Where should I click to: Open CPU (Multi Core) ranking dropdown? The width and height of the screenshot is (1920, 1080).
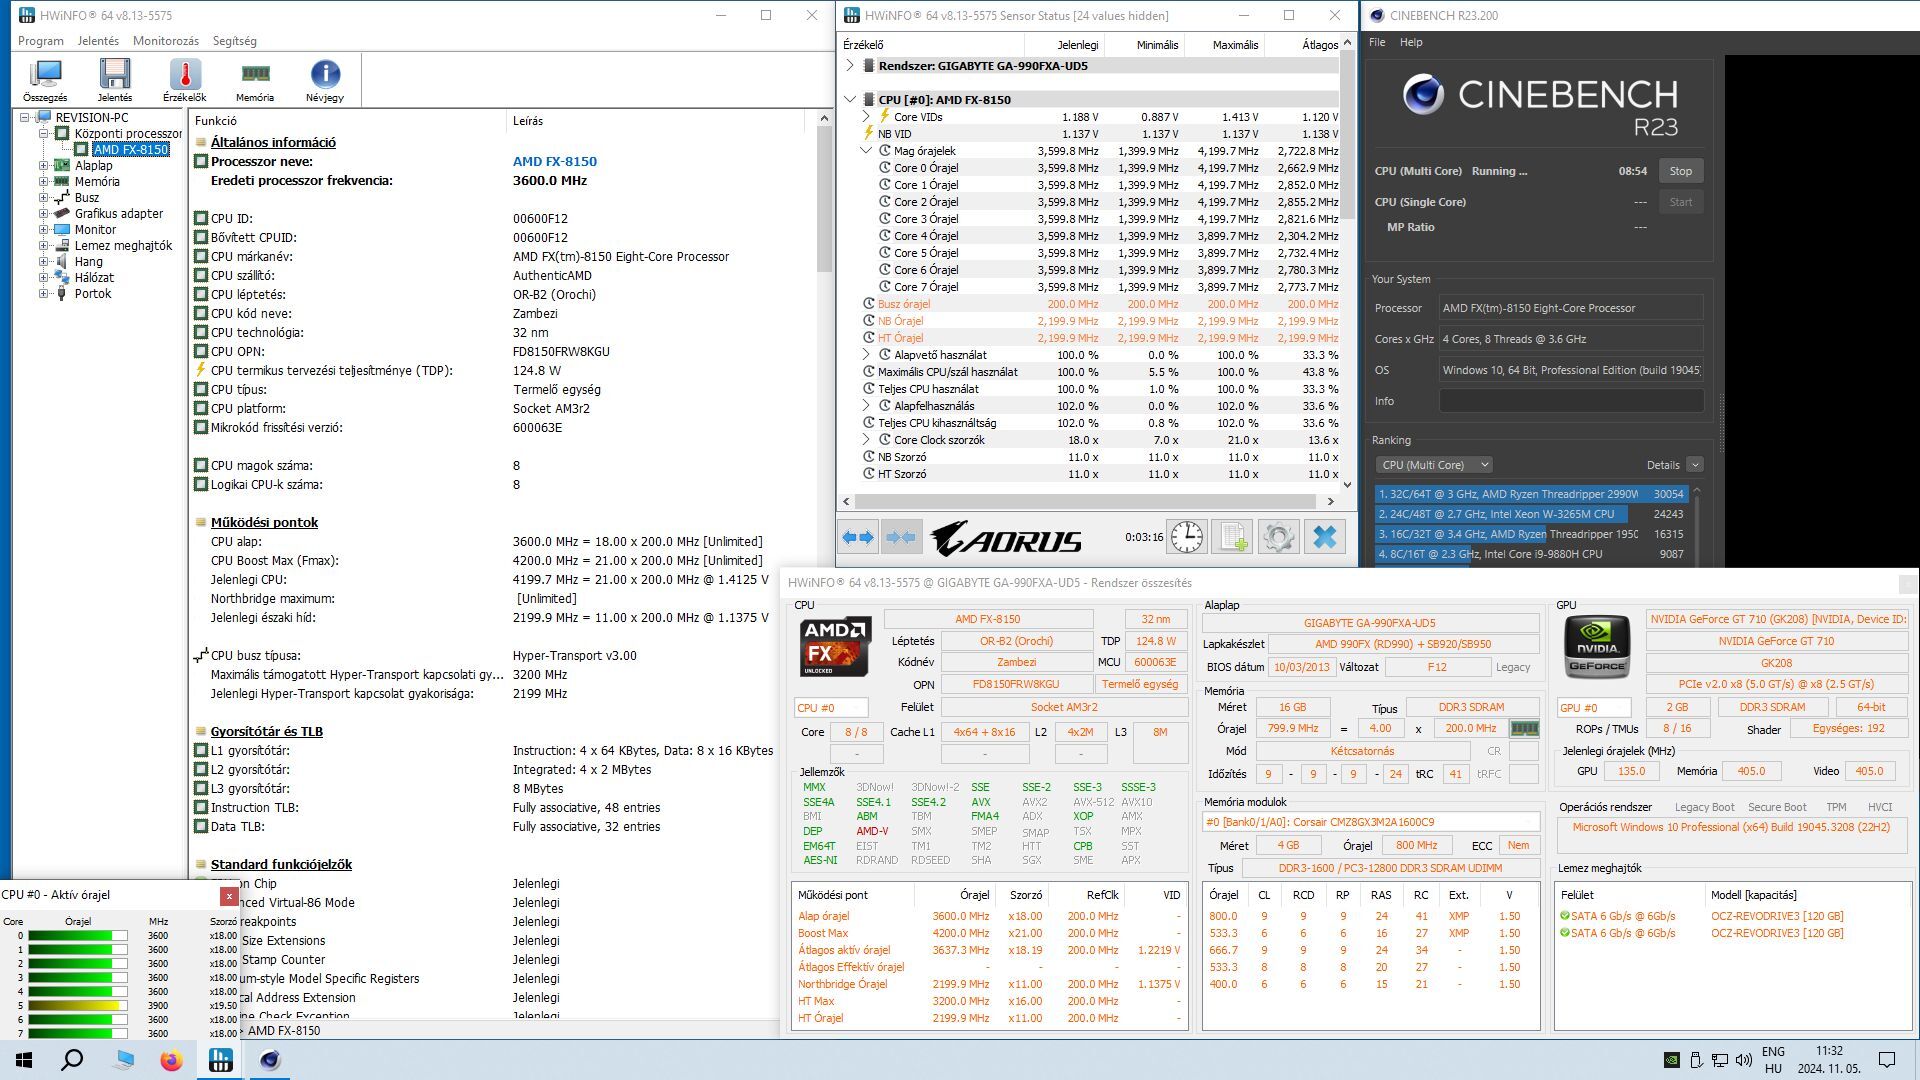pos(1434,465)
